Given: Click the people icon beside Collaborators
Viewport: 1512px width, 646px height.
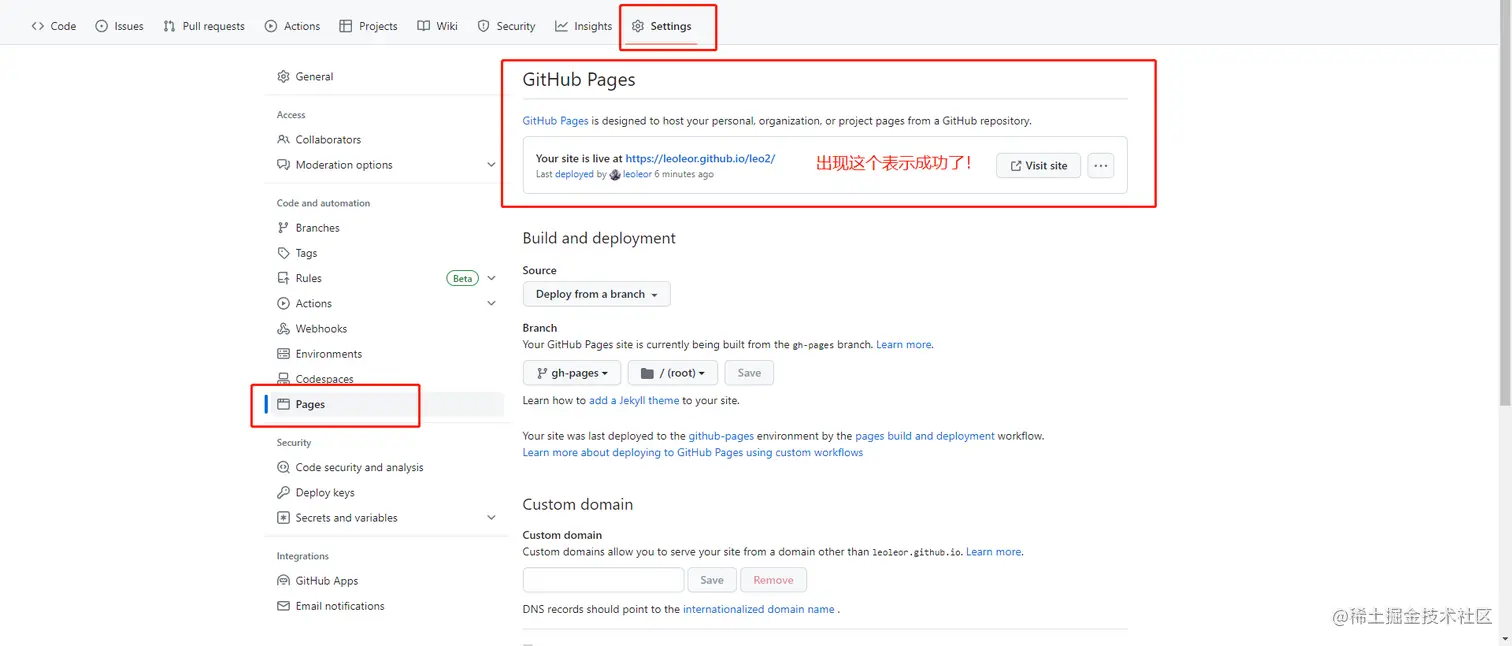Looking at the screenshot, I should (x=283, y=139).
